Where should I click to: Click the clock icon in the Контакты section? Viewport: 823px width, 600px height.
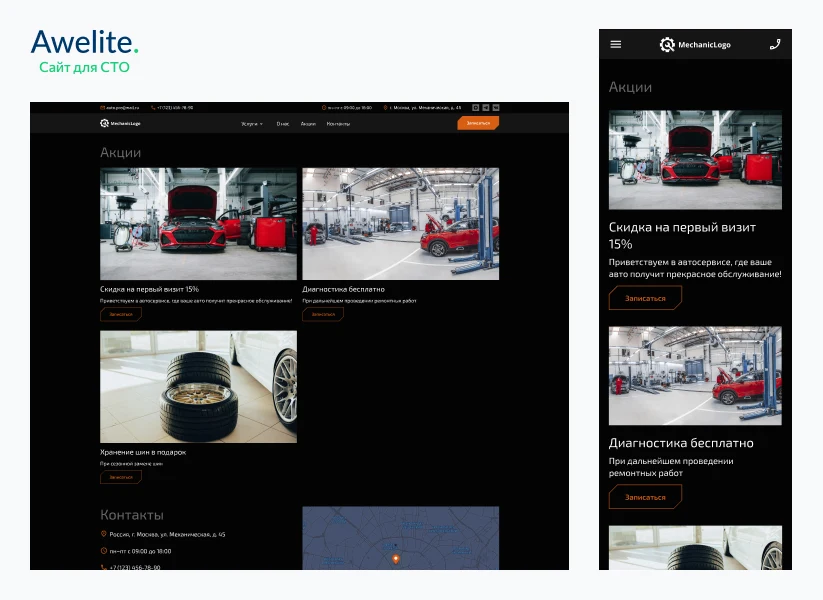103,551
